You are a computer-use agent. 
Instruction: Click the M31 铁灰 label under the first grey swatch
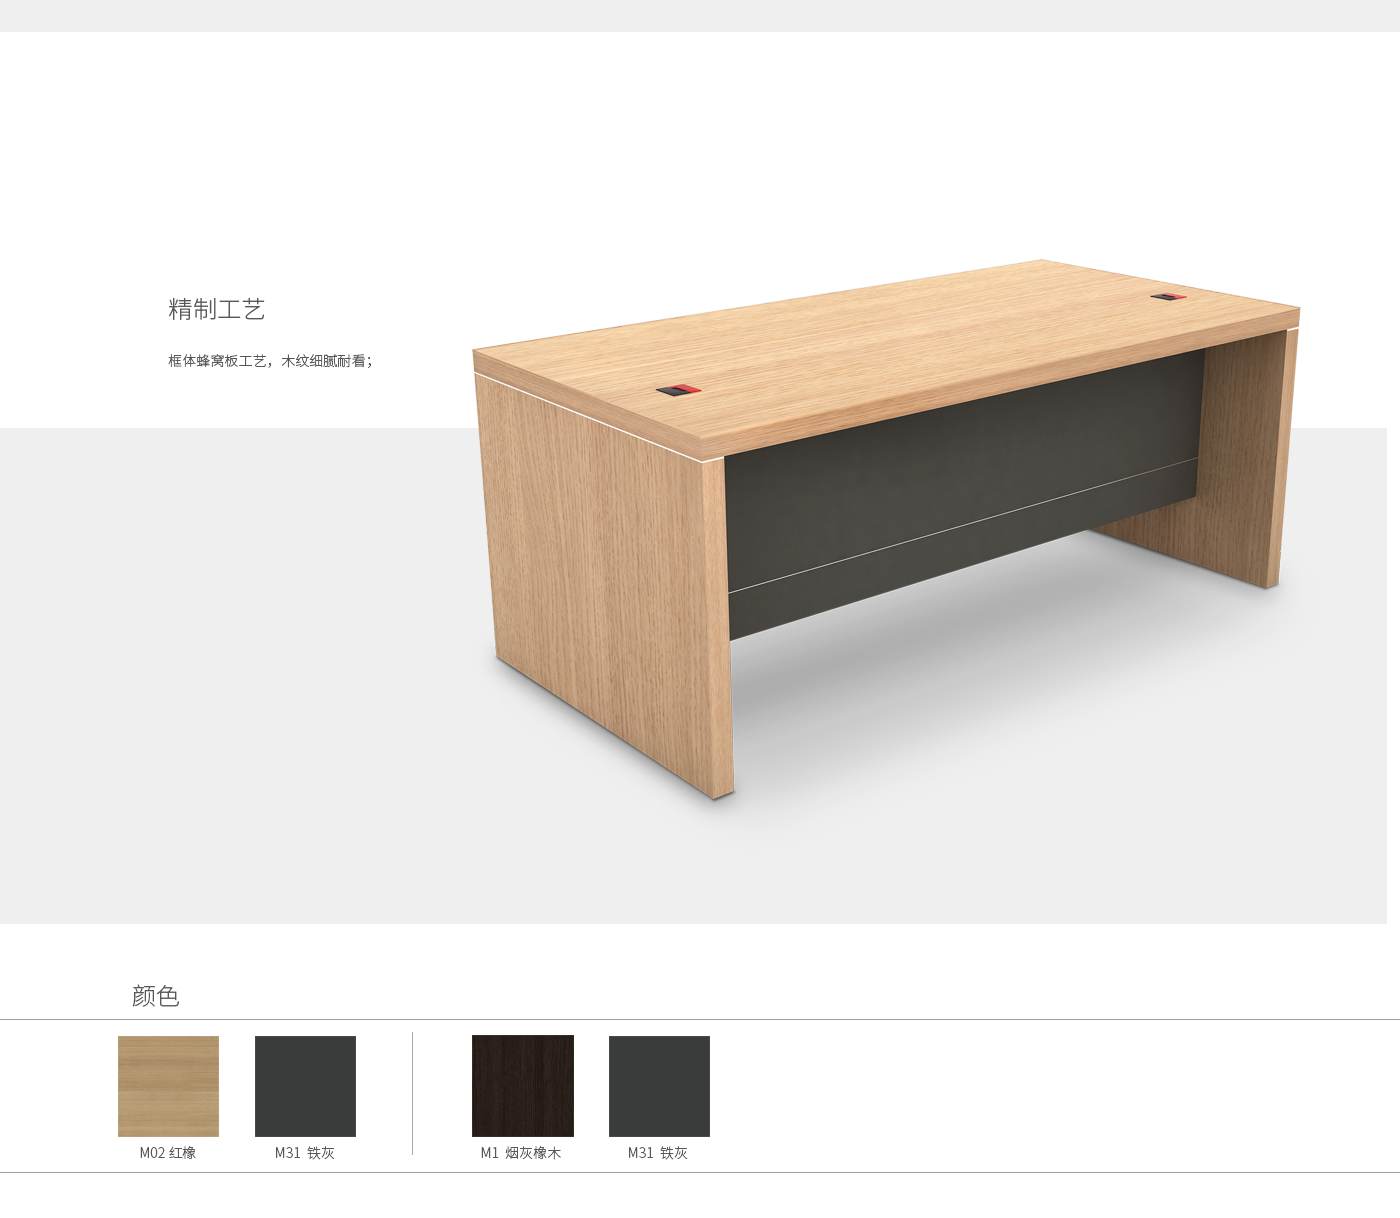pos(305,1153)
